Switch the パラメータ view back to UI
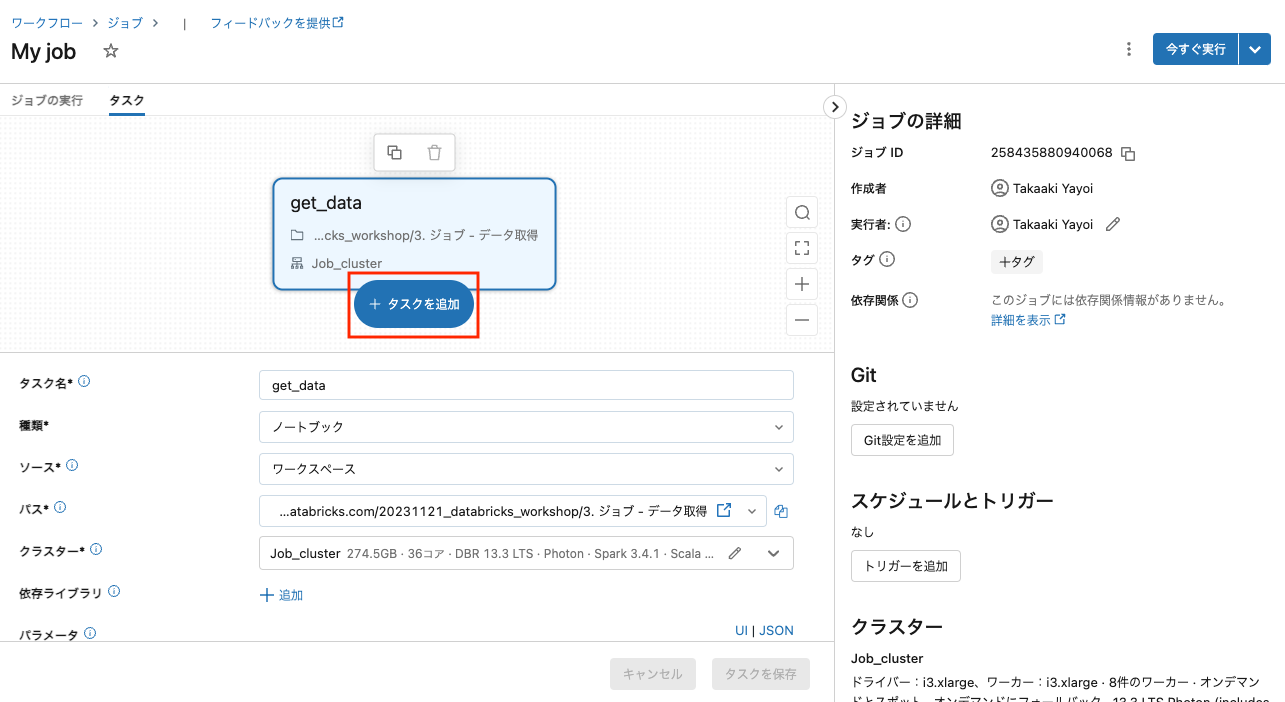The image size is (1285, 702). point(741,630)
